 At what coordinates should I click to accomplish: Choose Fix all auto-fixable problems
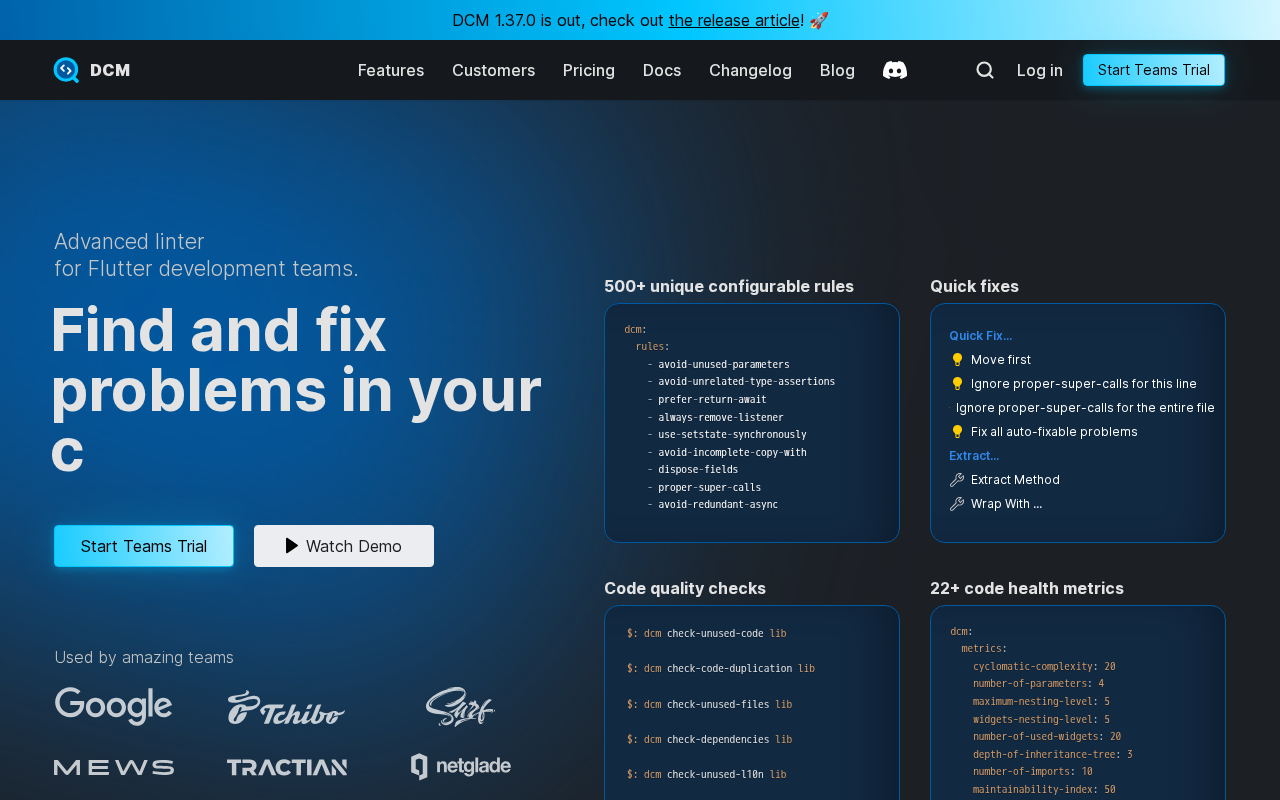point(1054,432)
